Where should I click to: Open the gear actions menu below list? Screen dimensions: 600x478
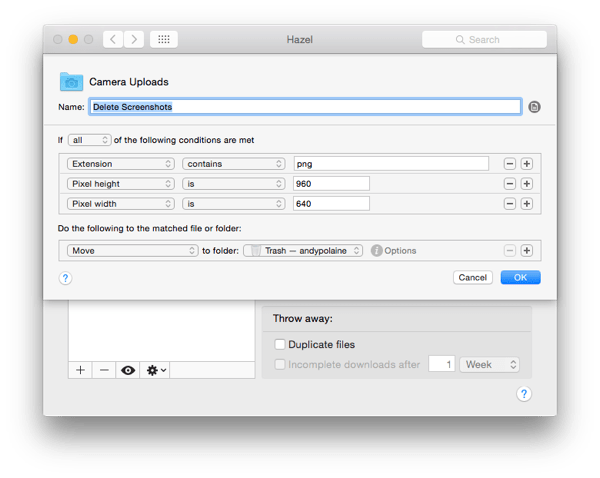[x=155, y=370]
